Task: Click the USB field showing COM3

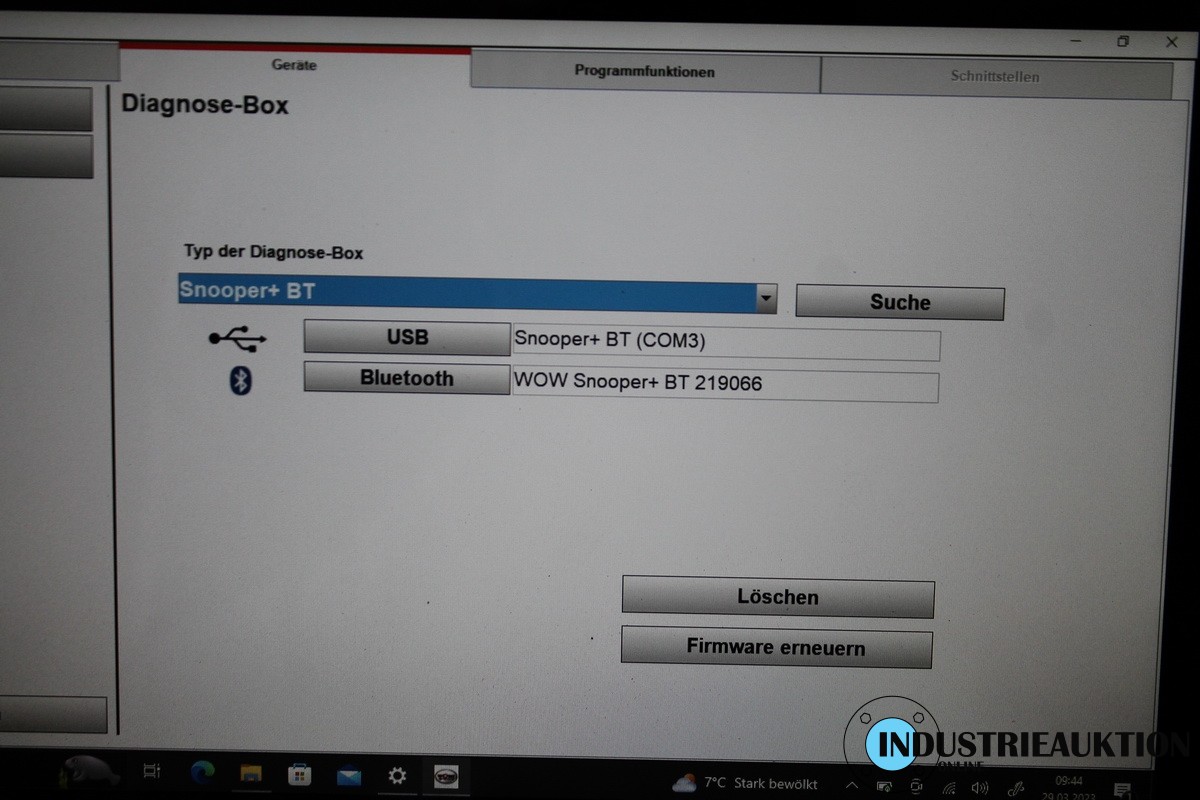Action: coord(725,341)
